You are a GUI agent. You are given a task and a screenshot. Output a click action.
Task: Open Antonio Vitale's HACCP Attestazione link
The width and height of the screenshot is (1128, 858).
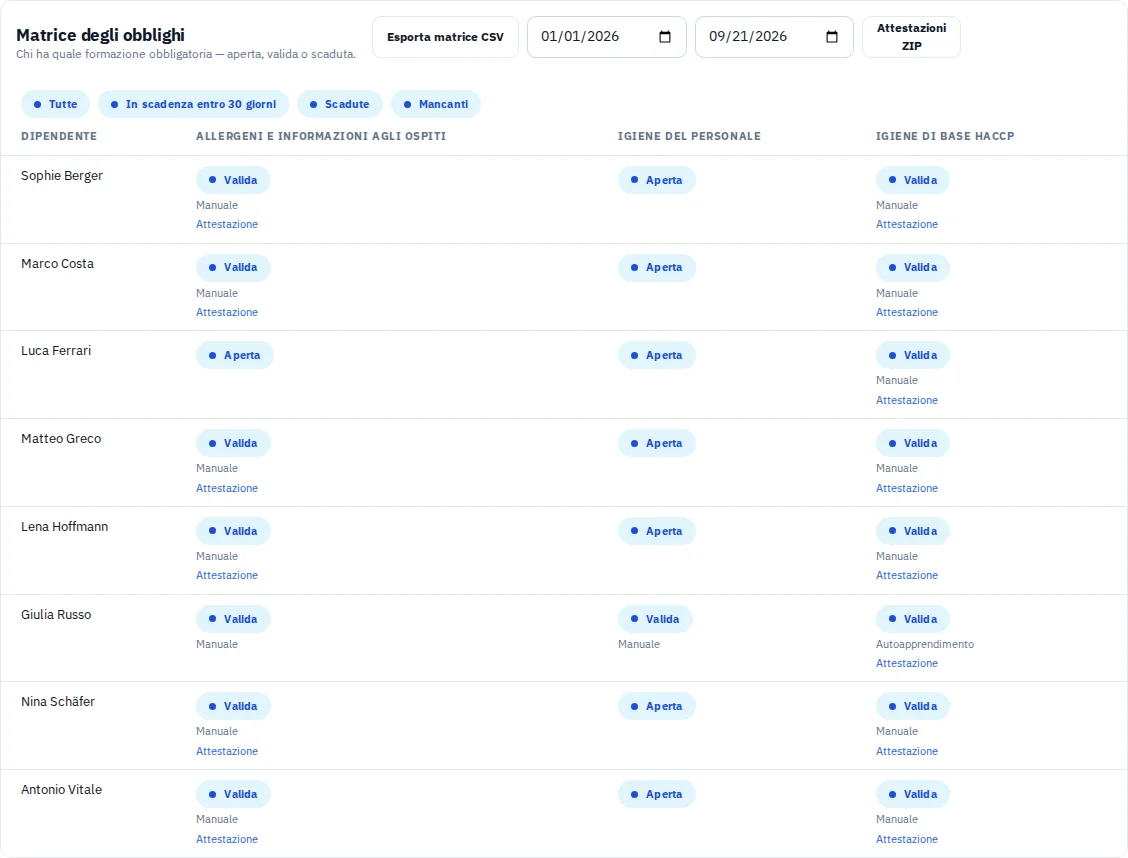906,839
